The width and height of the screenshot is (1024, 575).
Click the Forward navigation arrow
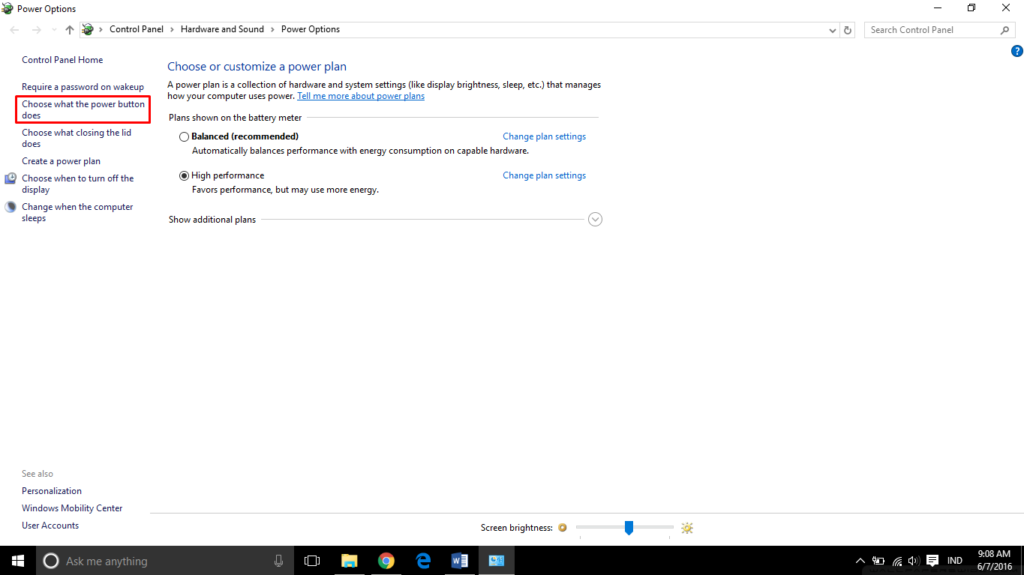[x=37, y=30]
